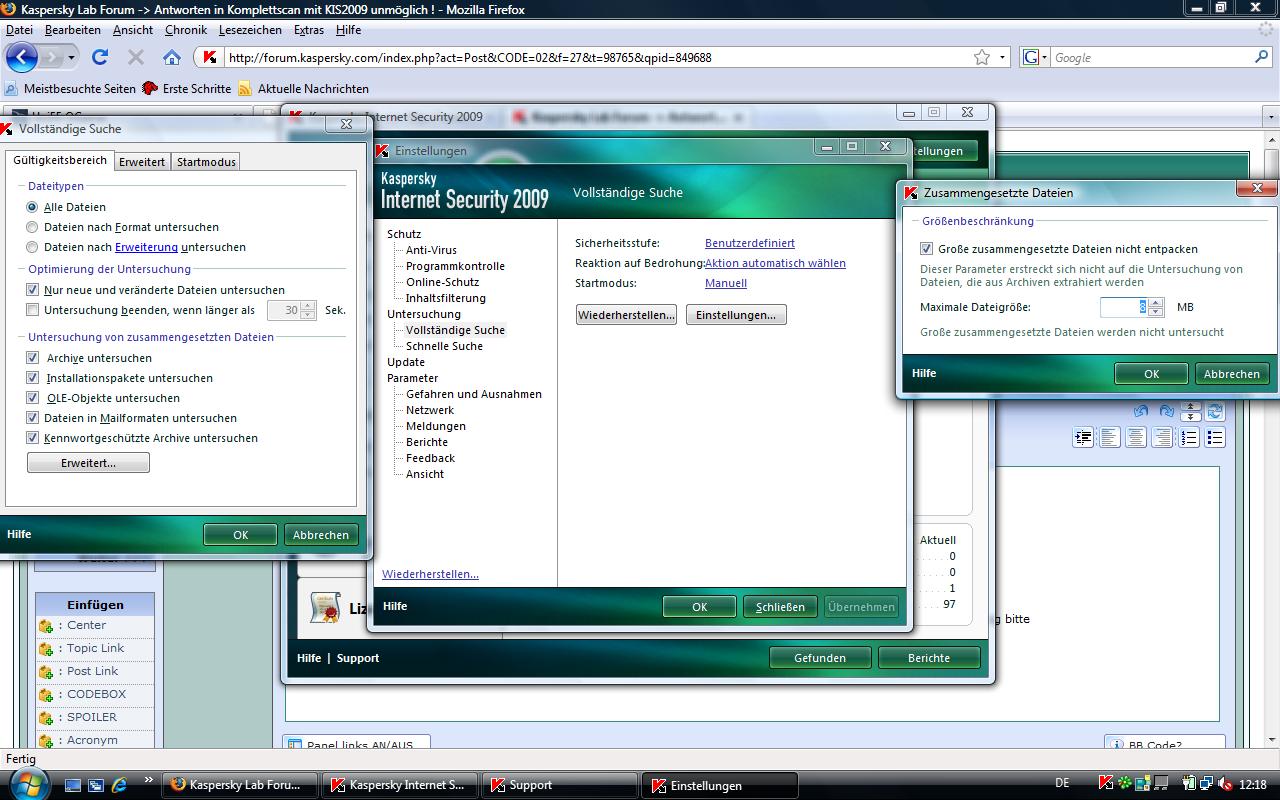The height and width of the screenshot is (800, 1280).
Task: Open address bar history dropdown
Action: point(1003,57)
